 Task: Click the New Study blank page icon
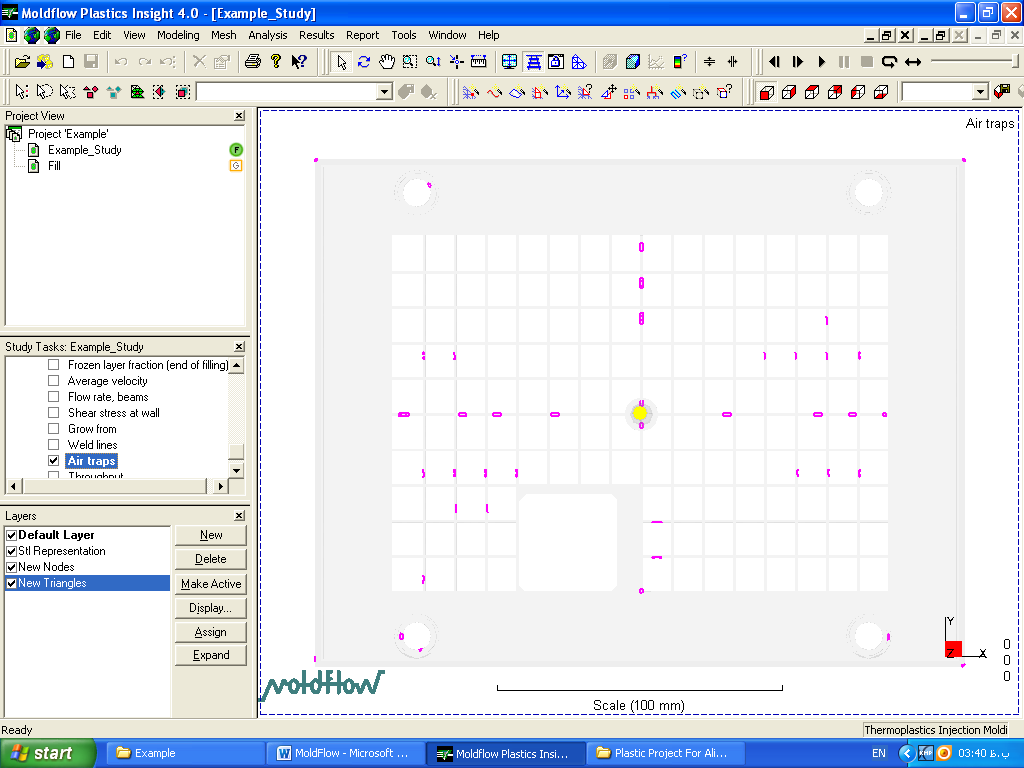(x=69, y=62)
